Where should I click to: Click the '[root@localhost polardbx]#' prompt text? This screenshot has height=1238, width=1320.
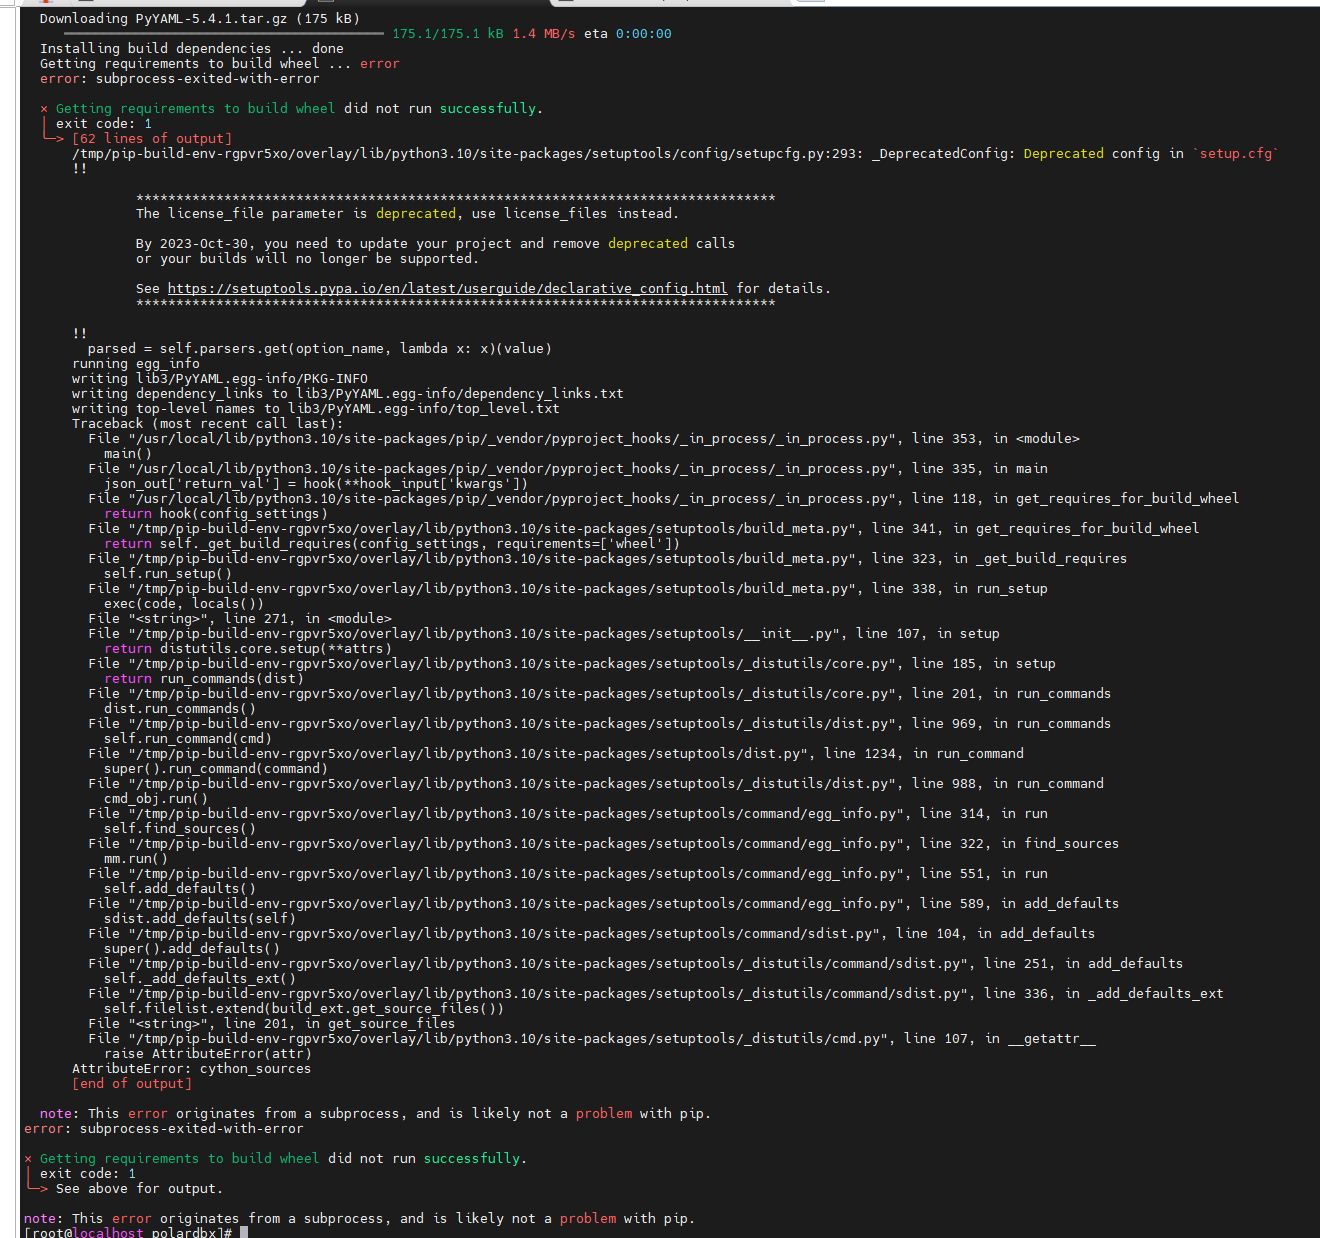(128, 1232)
